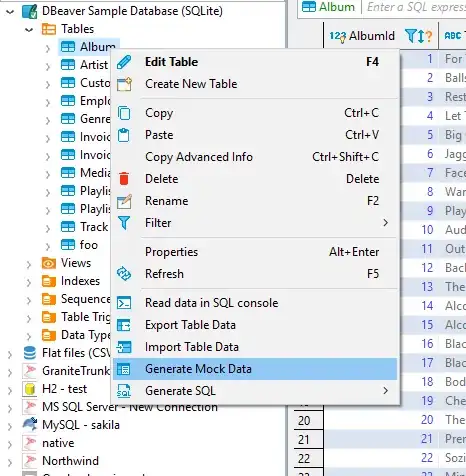Collapse the Tables folder node
This screenshot has height=476, width=466.
point(29,30)
